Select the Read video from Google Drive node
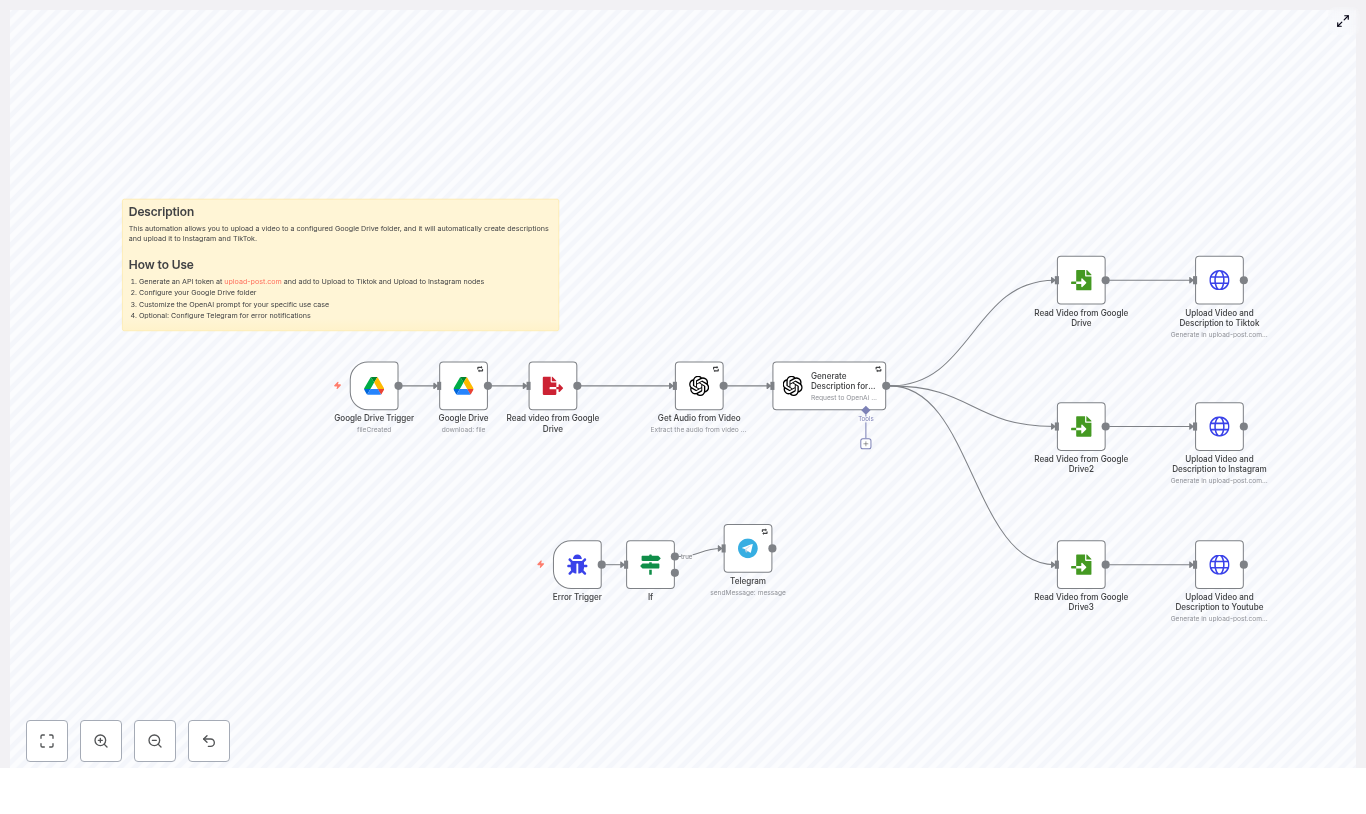This screenshot has width=1366, height=814. coord(552,385)
